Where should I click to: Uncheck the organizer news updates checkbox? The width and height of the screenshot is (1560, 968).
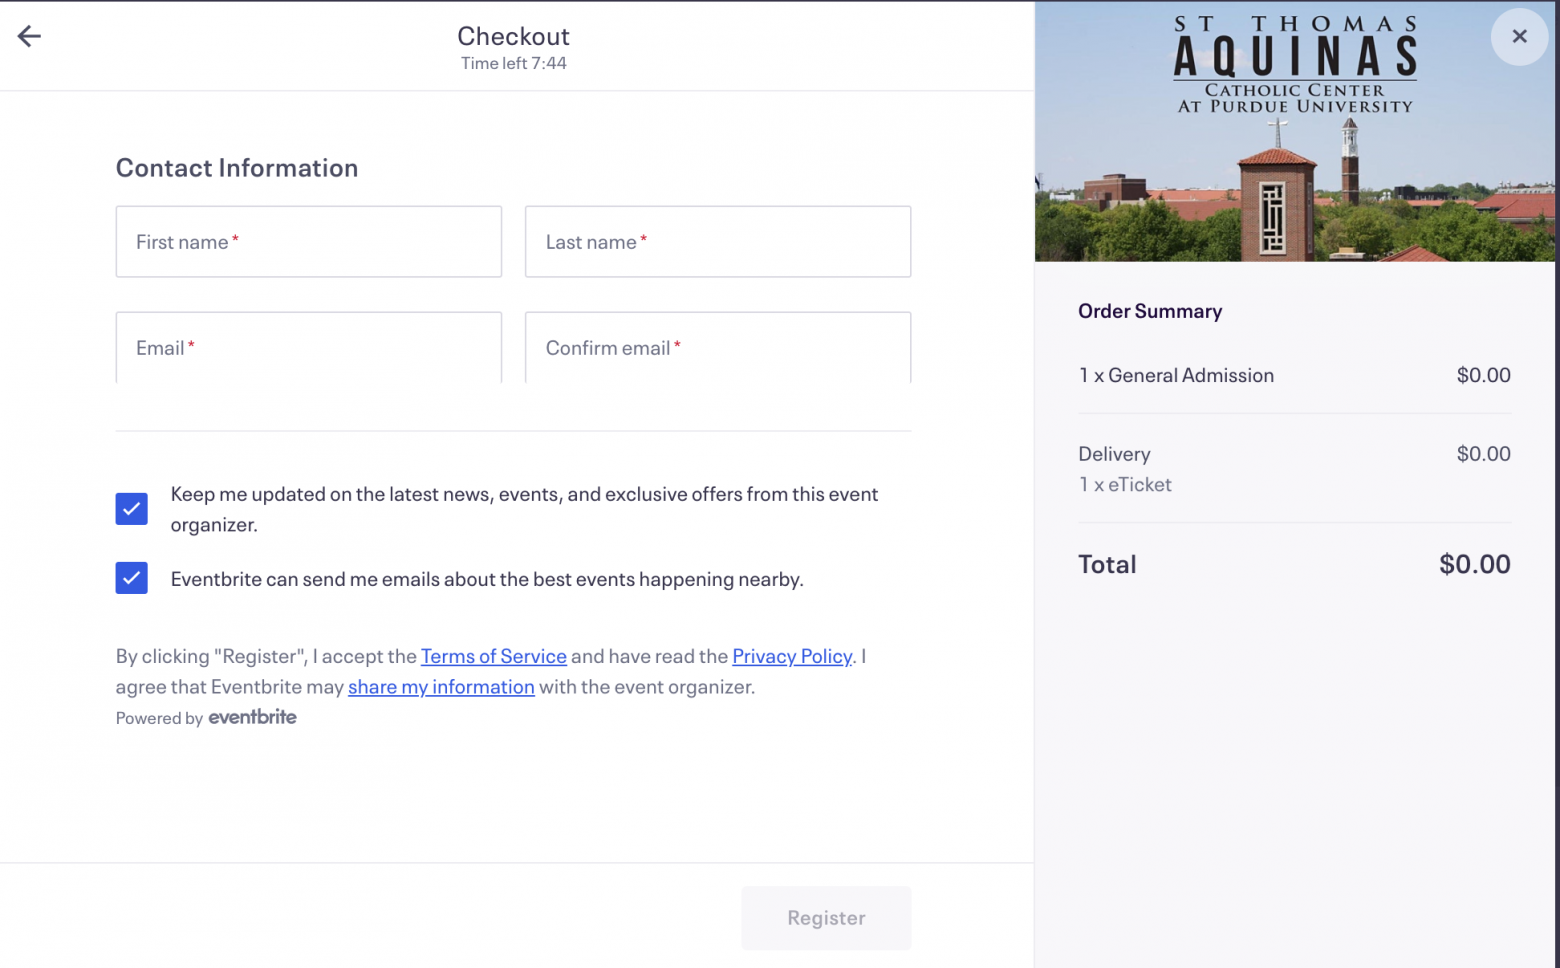[132, 509]
